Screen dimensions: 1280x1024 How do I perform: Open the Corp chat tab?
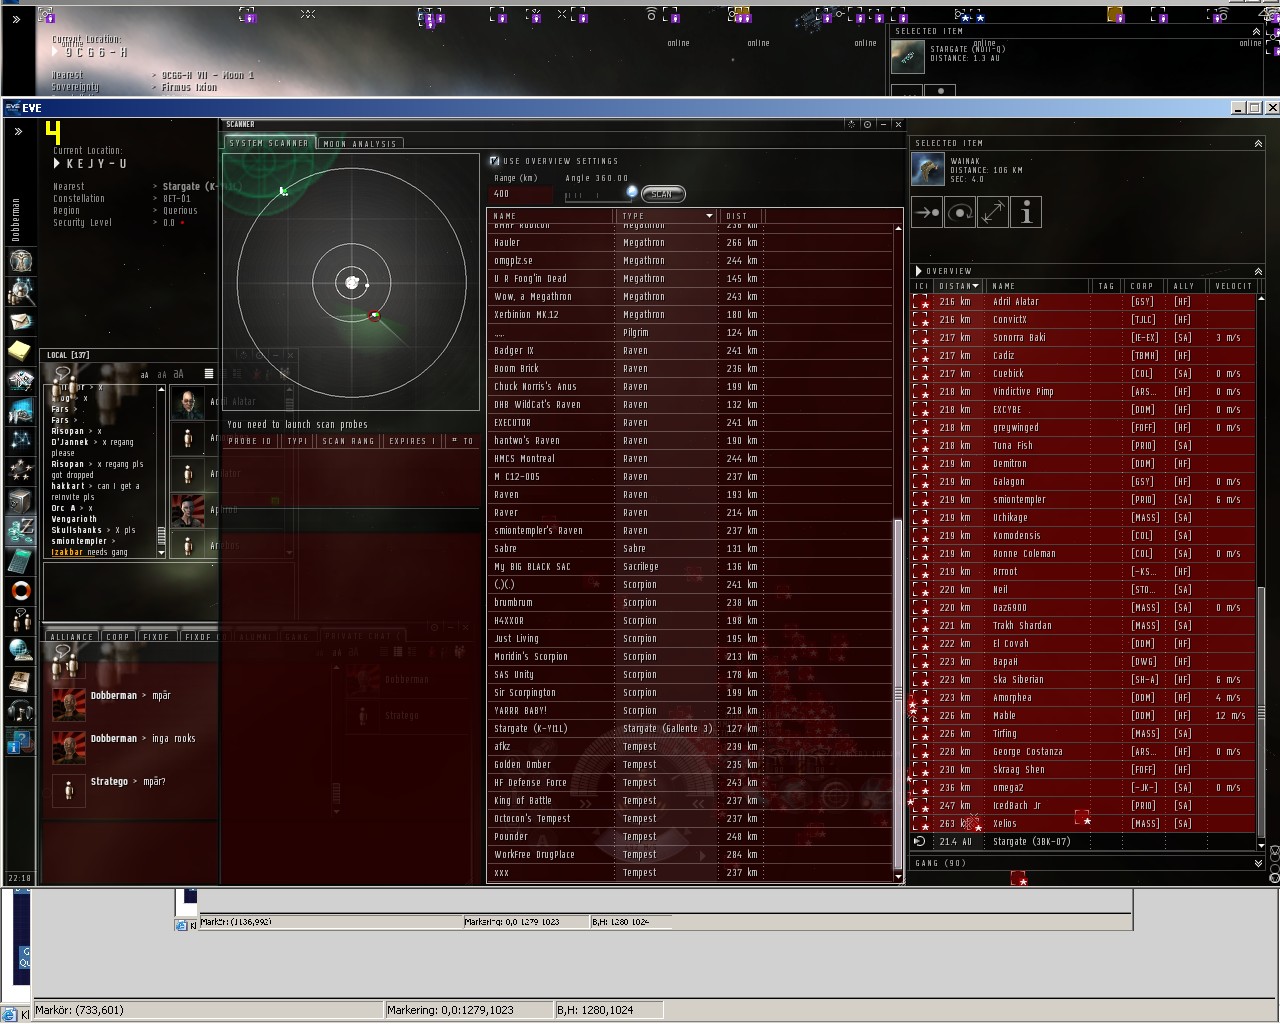pyautogui.click(x=118, y=636)
